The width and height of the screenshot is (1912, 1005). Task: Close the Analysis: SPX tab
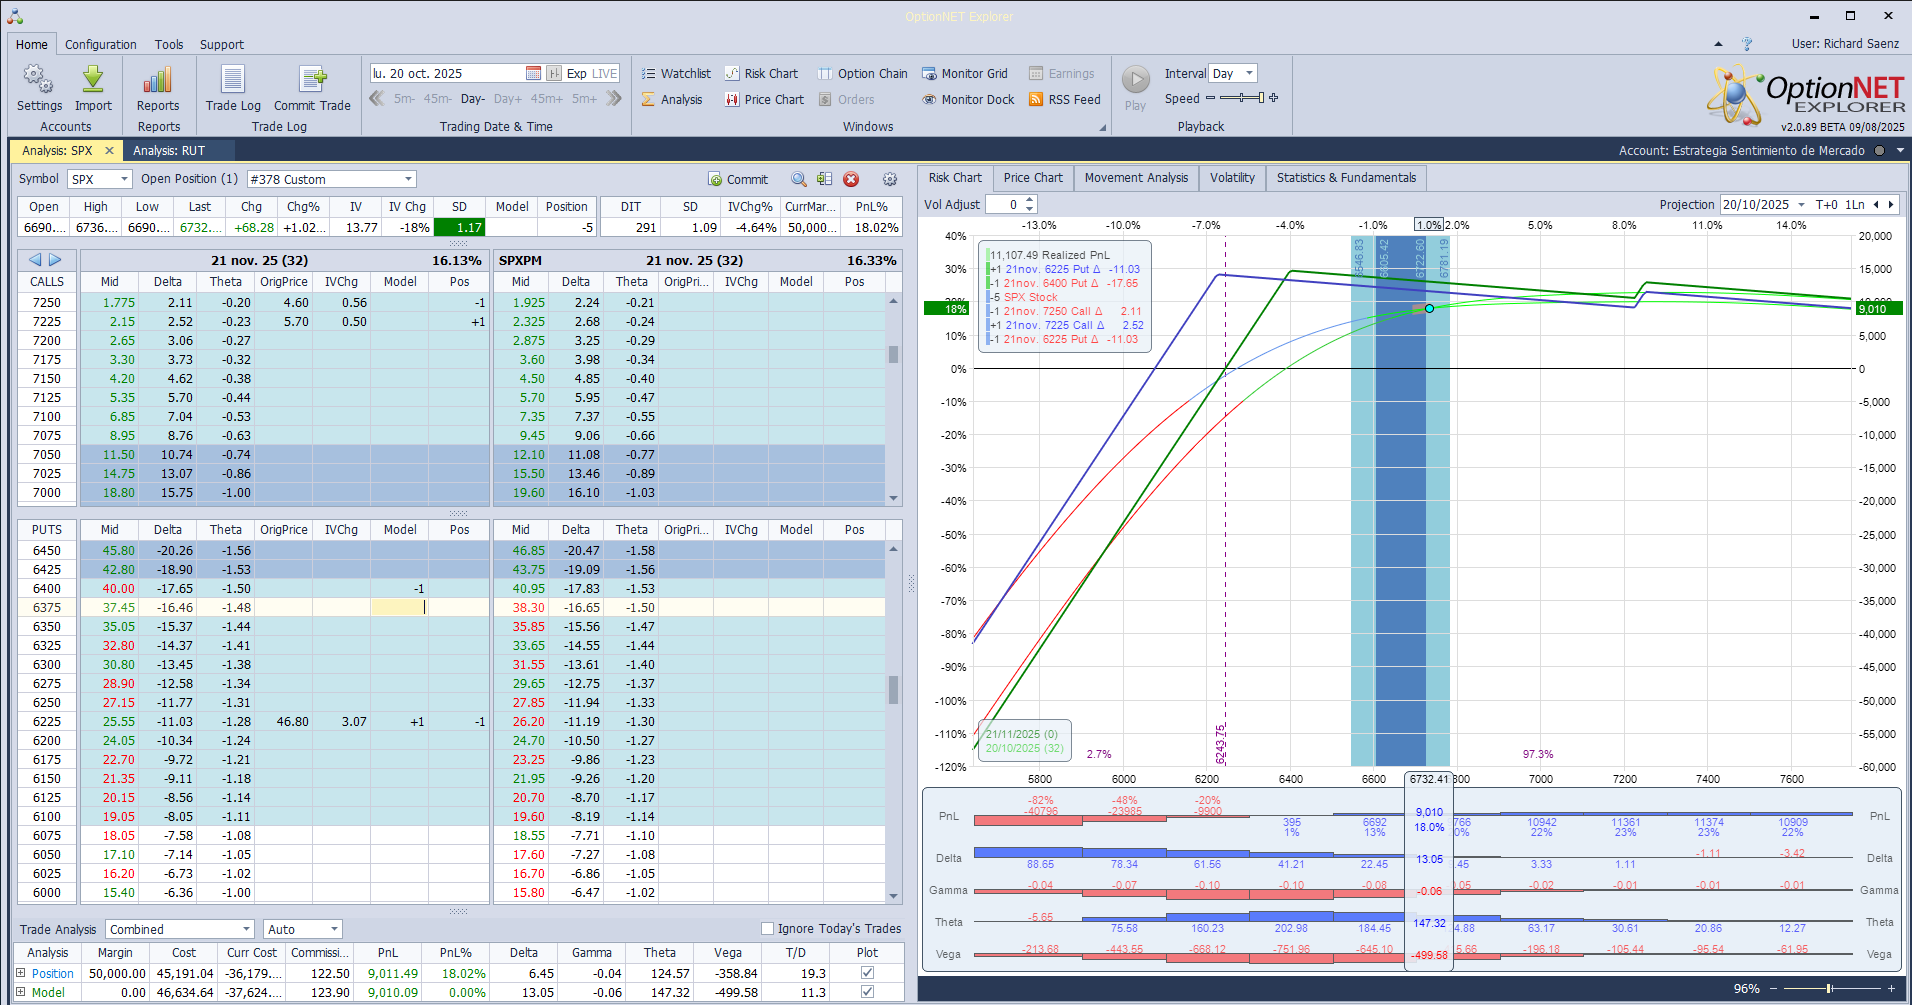click(109, 150)
